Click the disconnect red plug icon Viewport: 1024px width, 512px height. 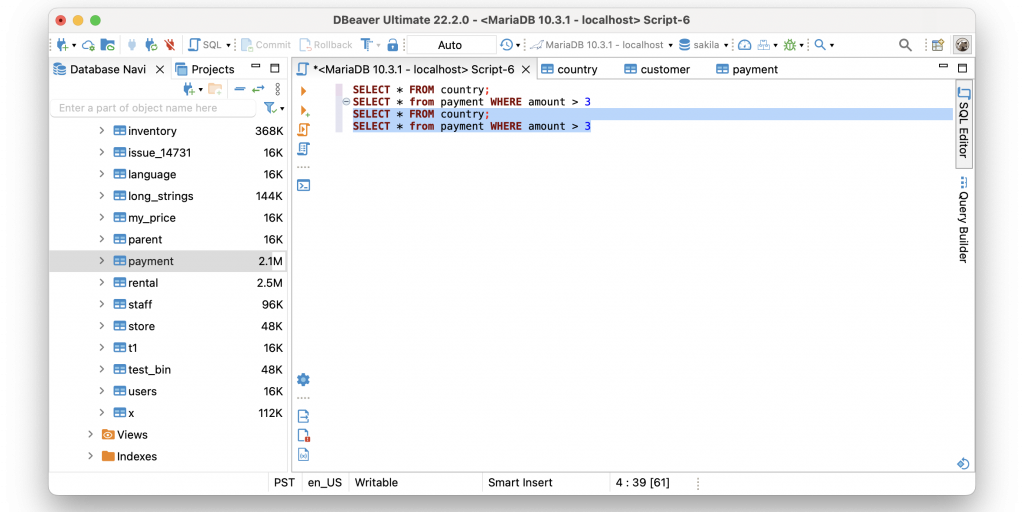click(169, 45)
